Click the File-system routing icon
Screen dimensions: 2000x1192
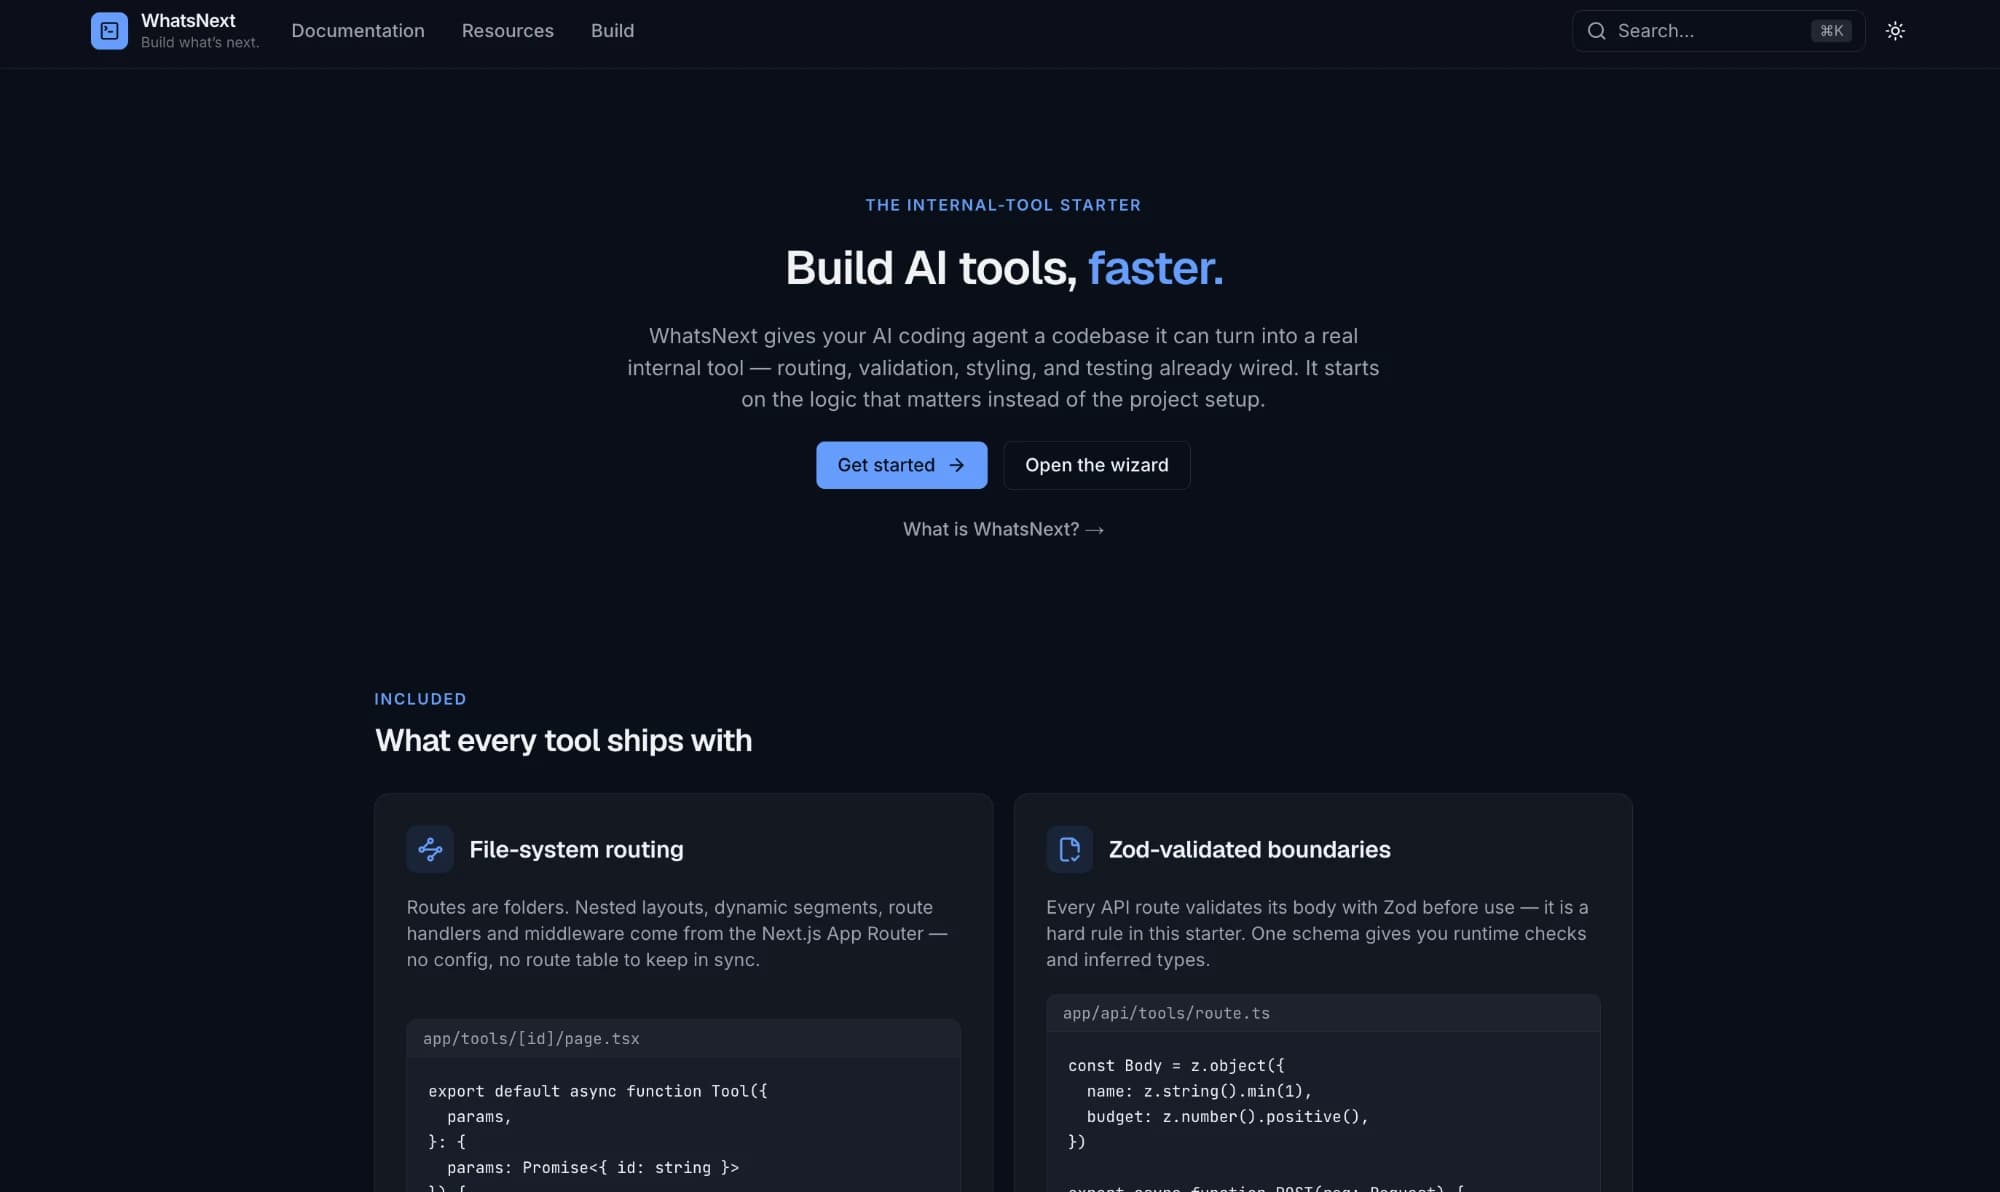[x=430, y=849]
